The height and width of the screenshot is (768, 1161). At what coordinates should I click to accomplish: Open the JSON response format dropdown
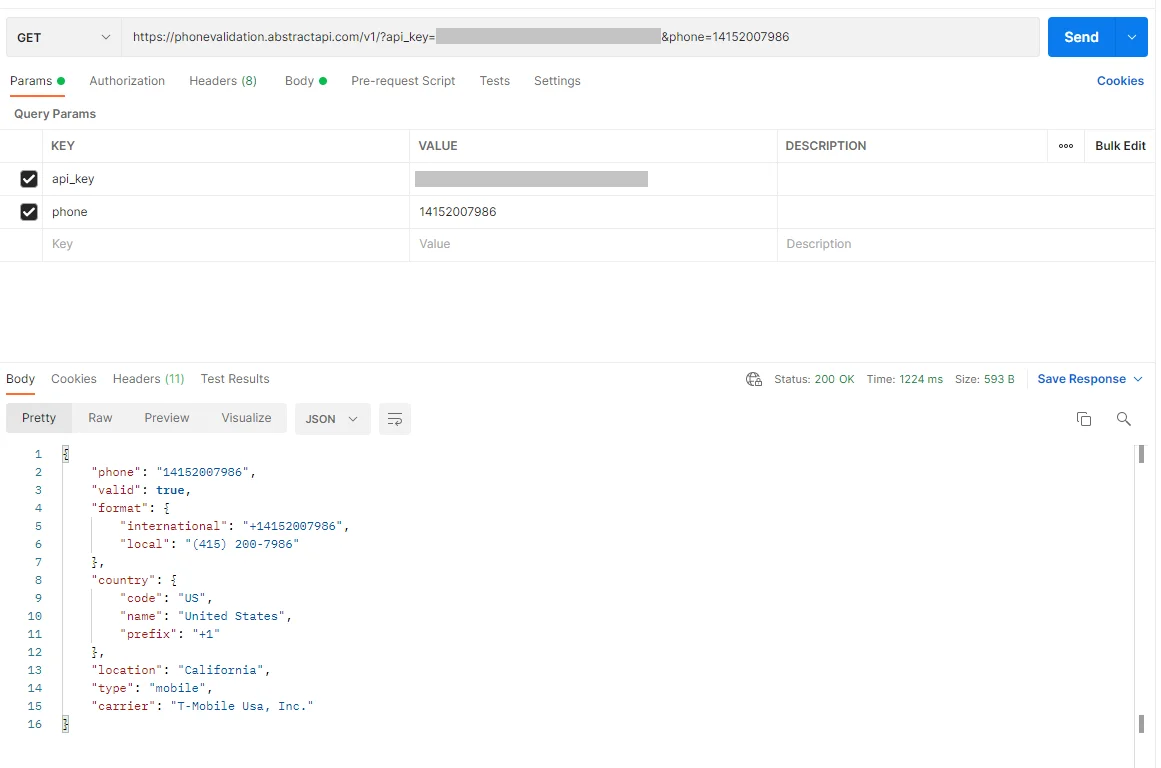(332, 419)
